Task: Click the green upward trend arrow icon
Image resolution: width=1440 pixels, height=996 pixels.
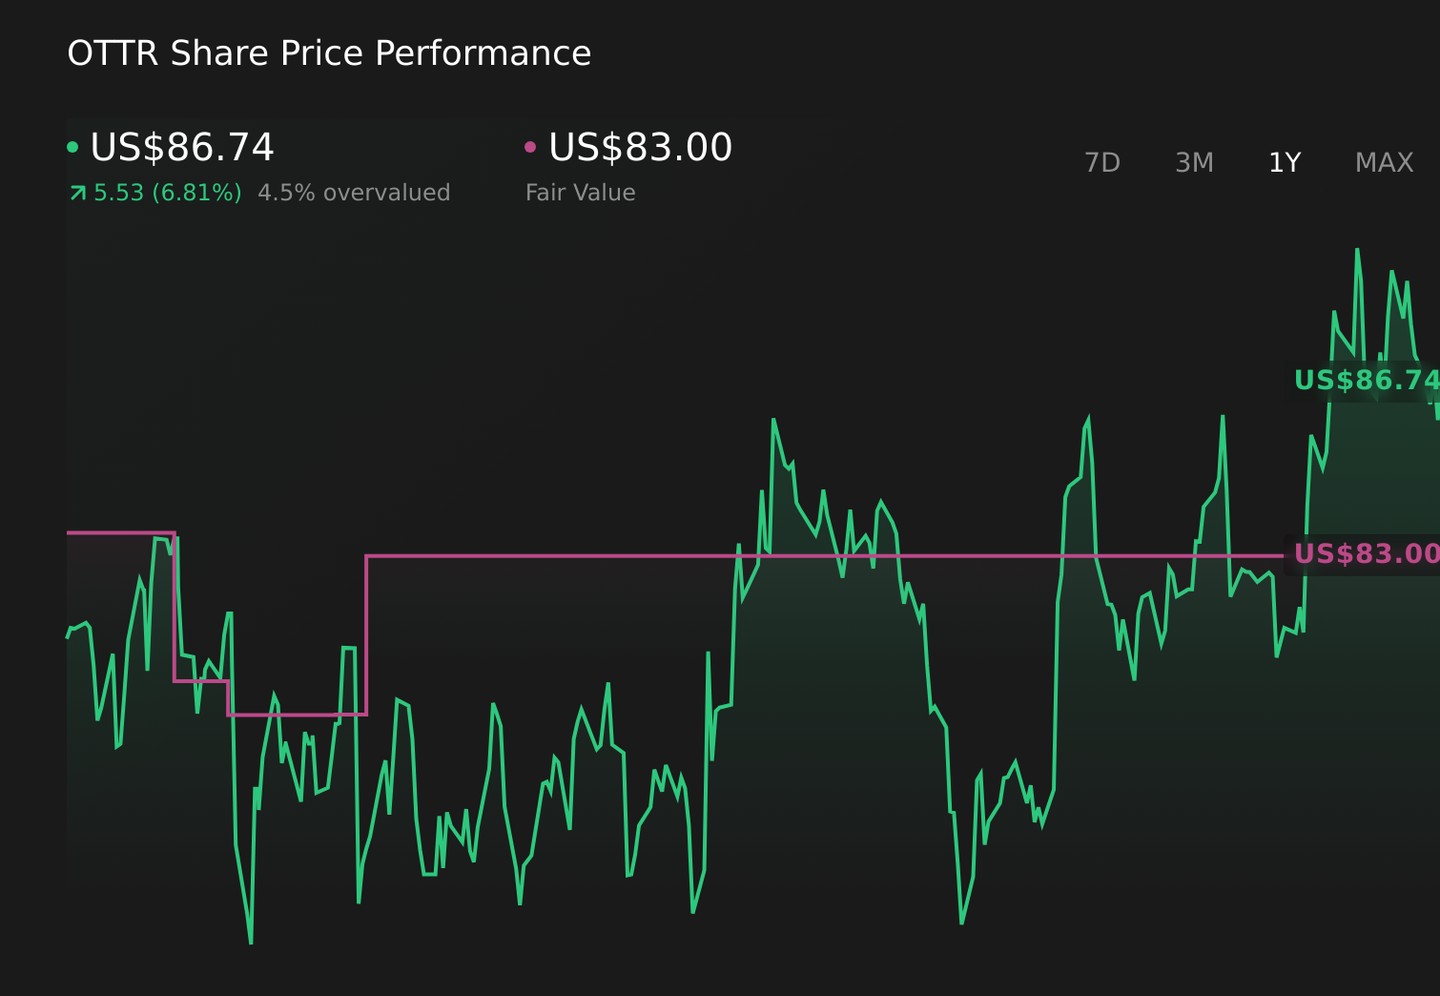Action: (x=77, y=193)
